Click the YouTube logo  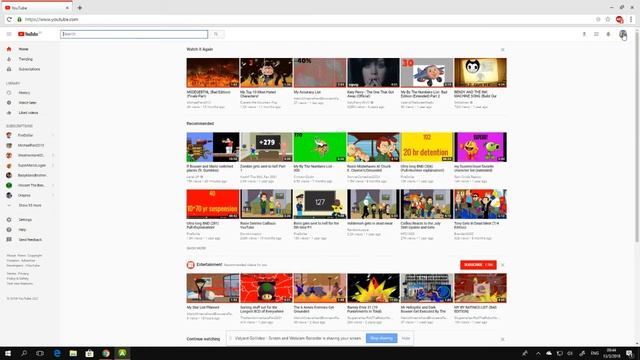(x=29, y=34)
